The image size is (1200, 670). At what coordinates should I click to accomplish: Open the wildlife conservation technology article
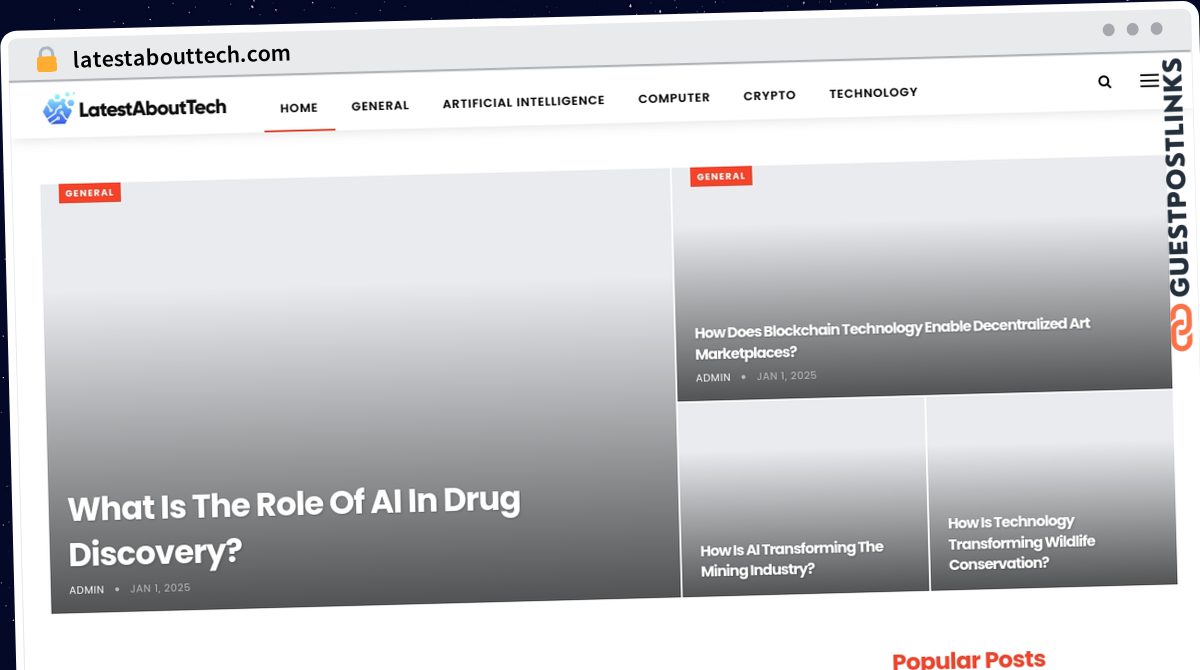pos(1021,543)
